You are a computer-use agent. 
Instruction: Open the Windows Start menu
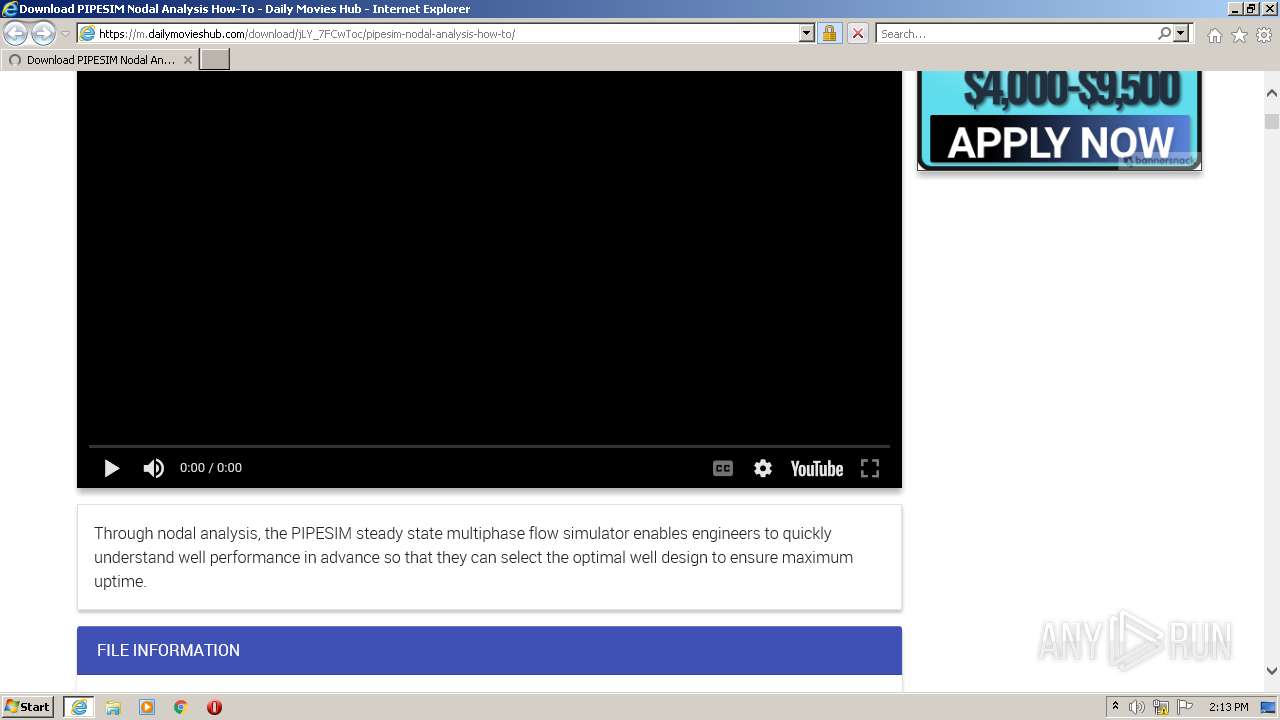(28, 706)
